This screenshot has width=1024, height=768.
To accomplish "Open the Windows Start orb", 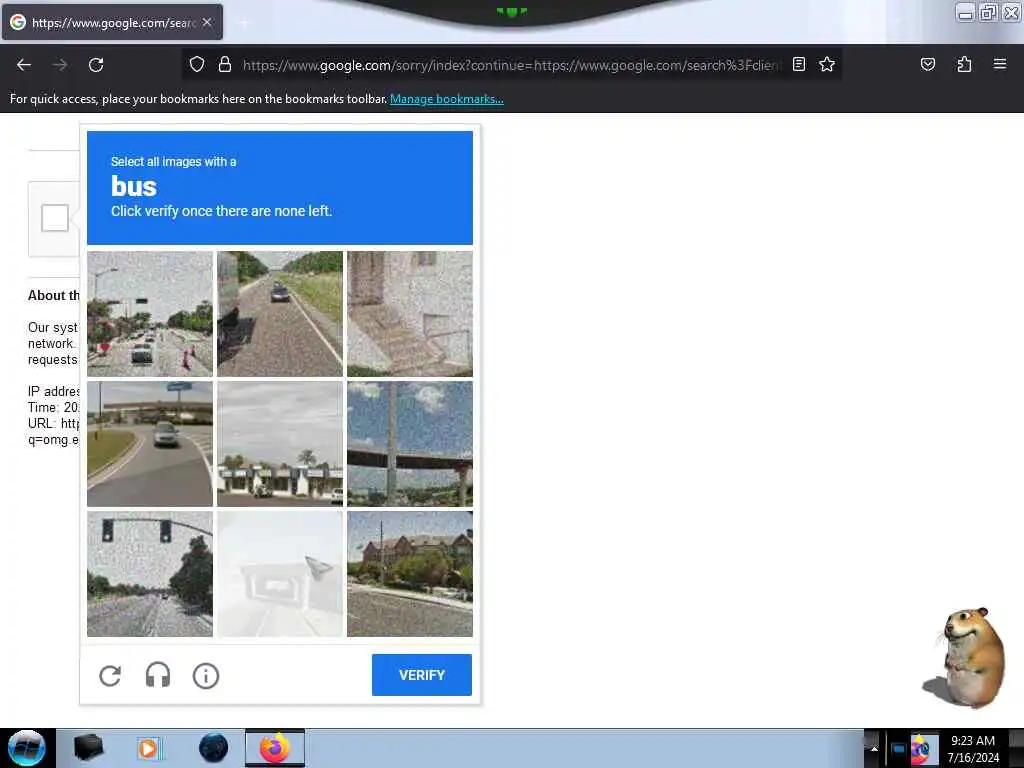I will [x=27, y=748].
